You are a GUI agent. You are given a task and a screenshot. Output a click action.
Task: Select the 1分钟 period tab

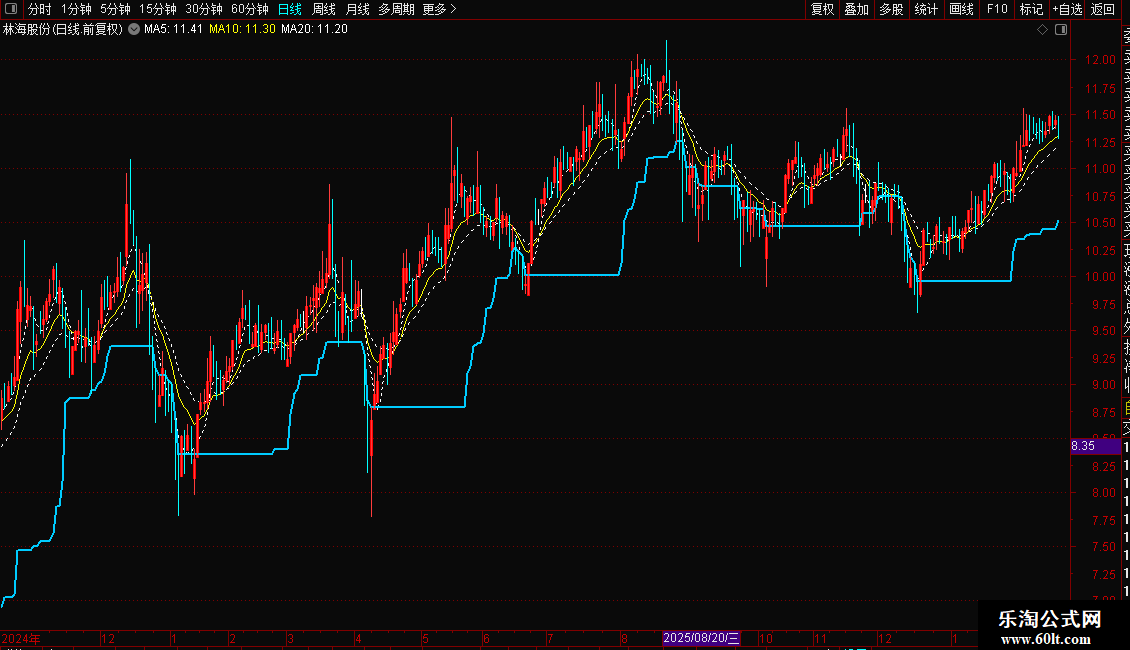tap(76, 9)
